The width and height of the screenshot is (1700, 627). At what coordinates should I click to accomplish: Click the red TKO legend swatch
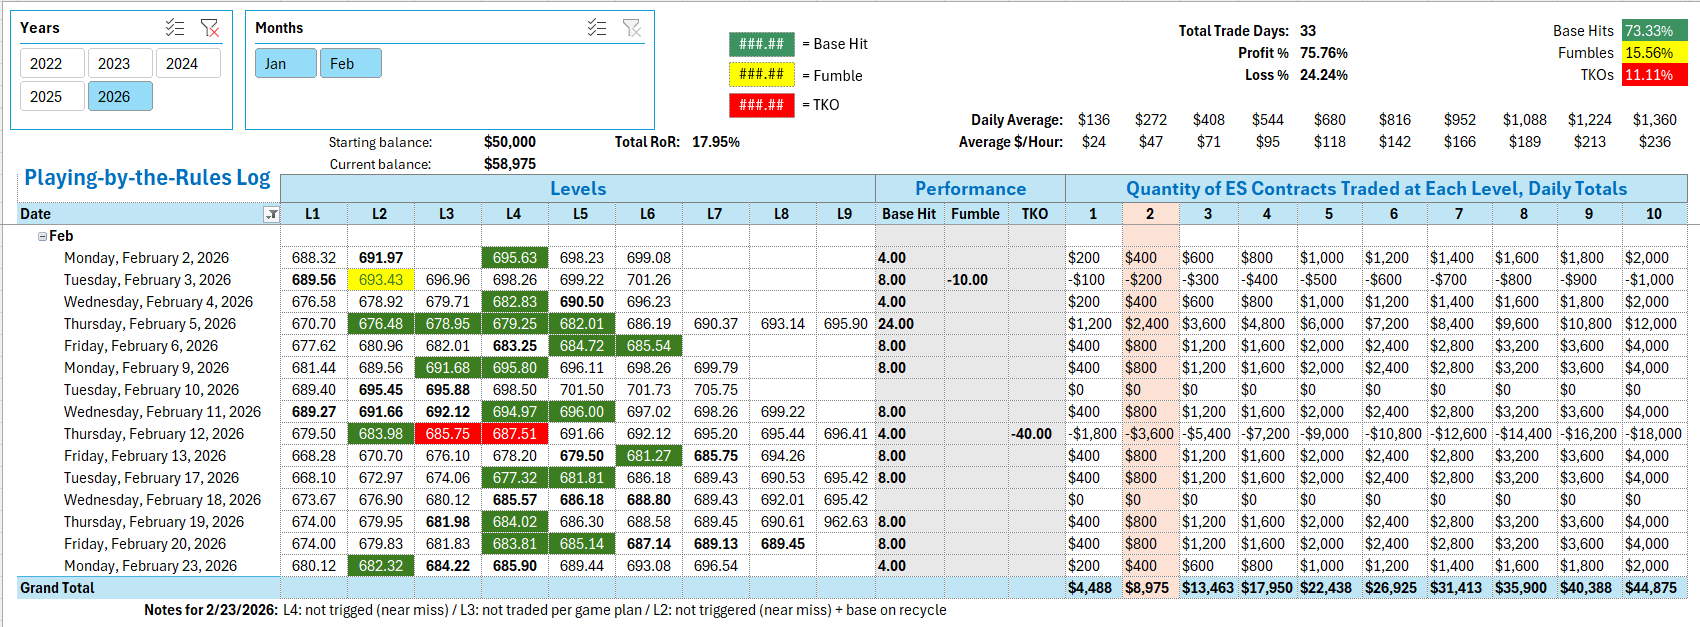click(761, 105)
